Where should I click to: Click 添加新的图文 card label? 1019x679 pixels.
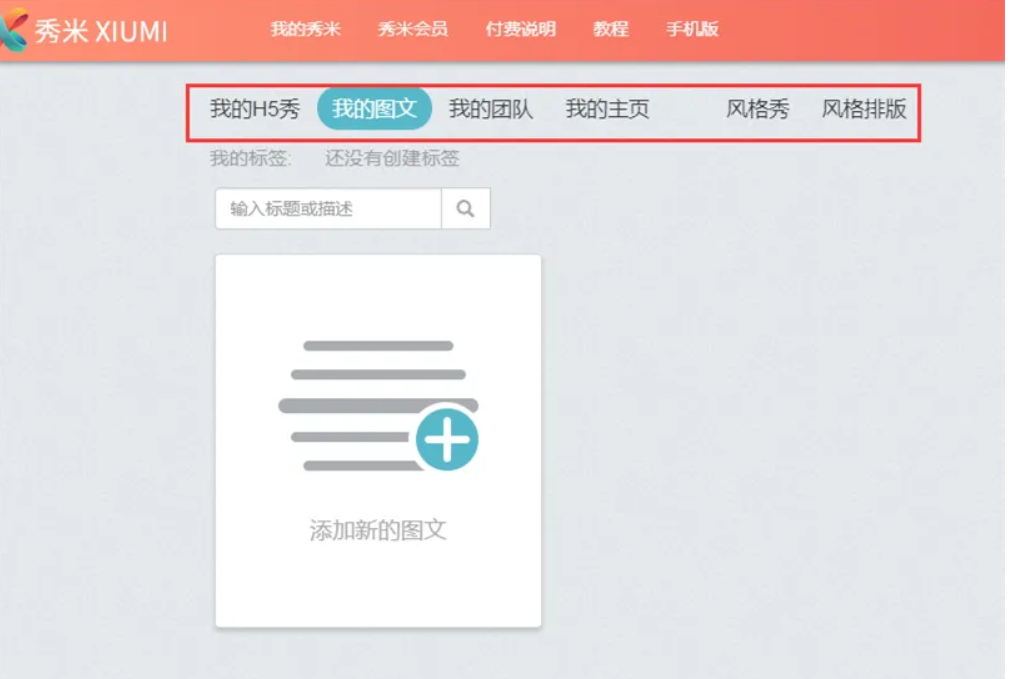pyautogui.click(x=378, y=530)
